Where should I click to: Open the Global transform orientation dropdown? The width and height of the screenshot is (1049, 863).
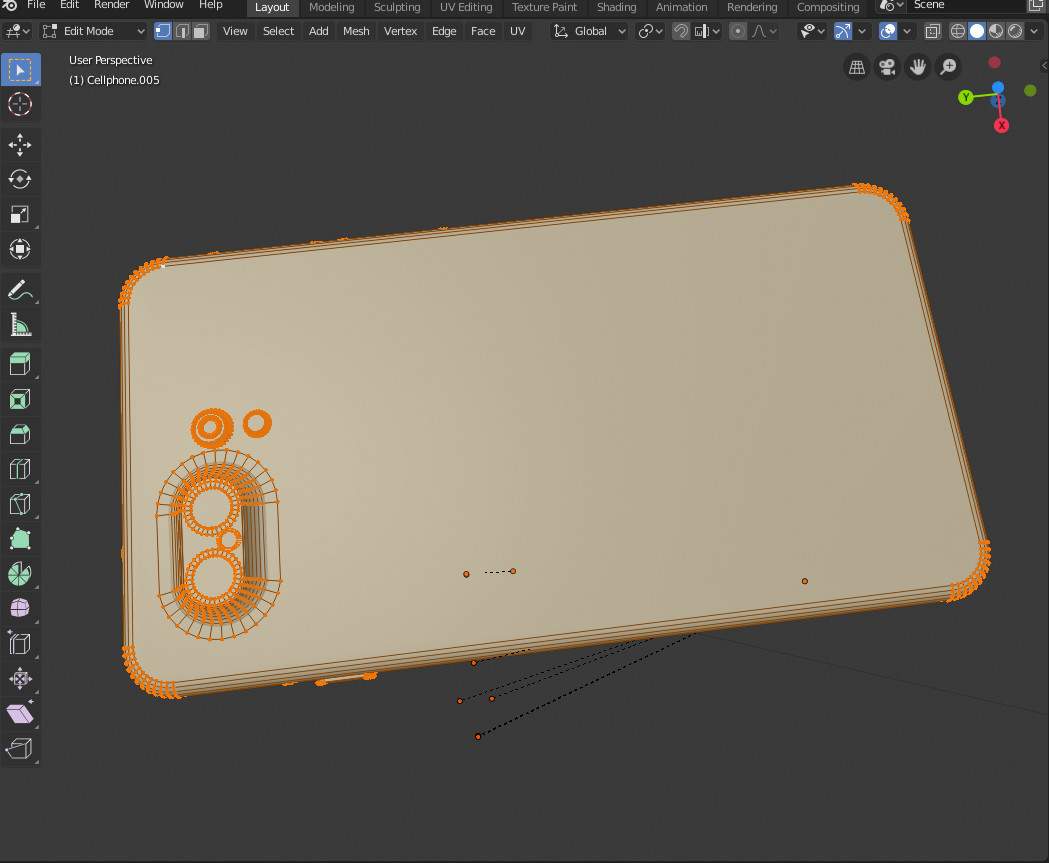click(x=589, y=31)
